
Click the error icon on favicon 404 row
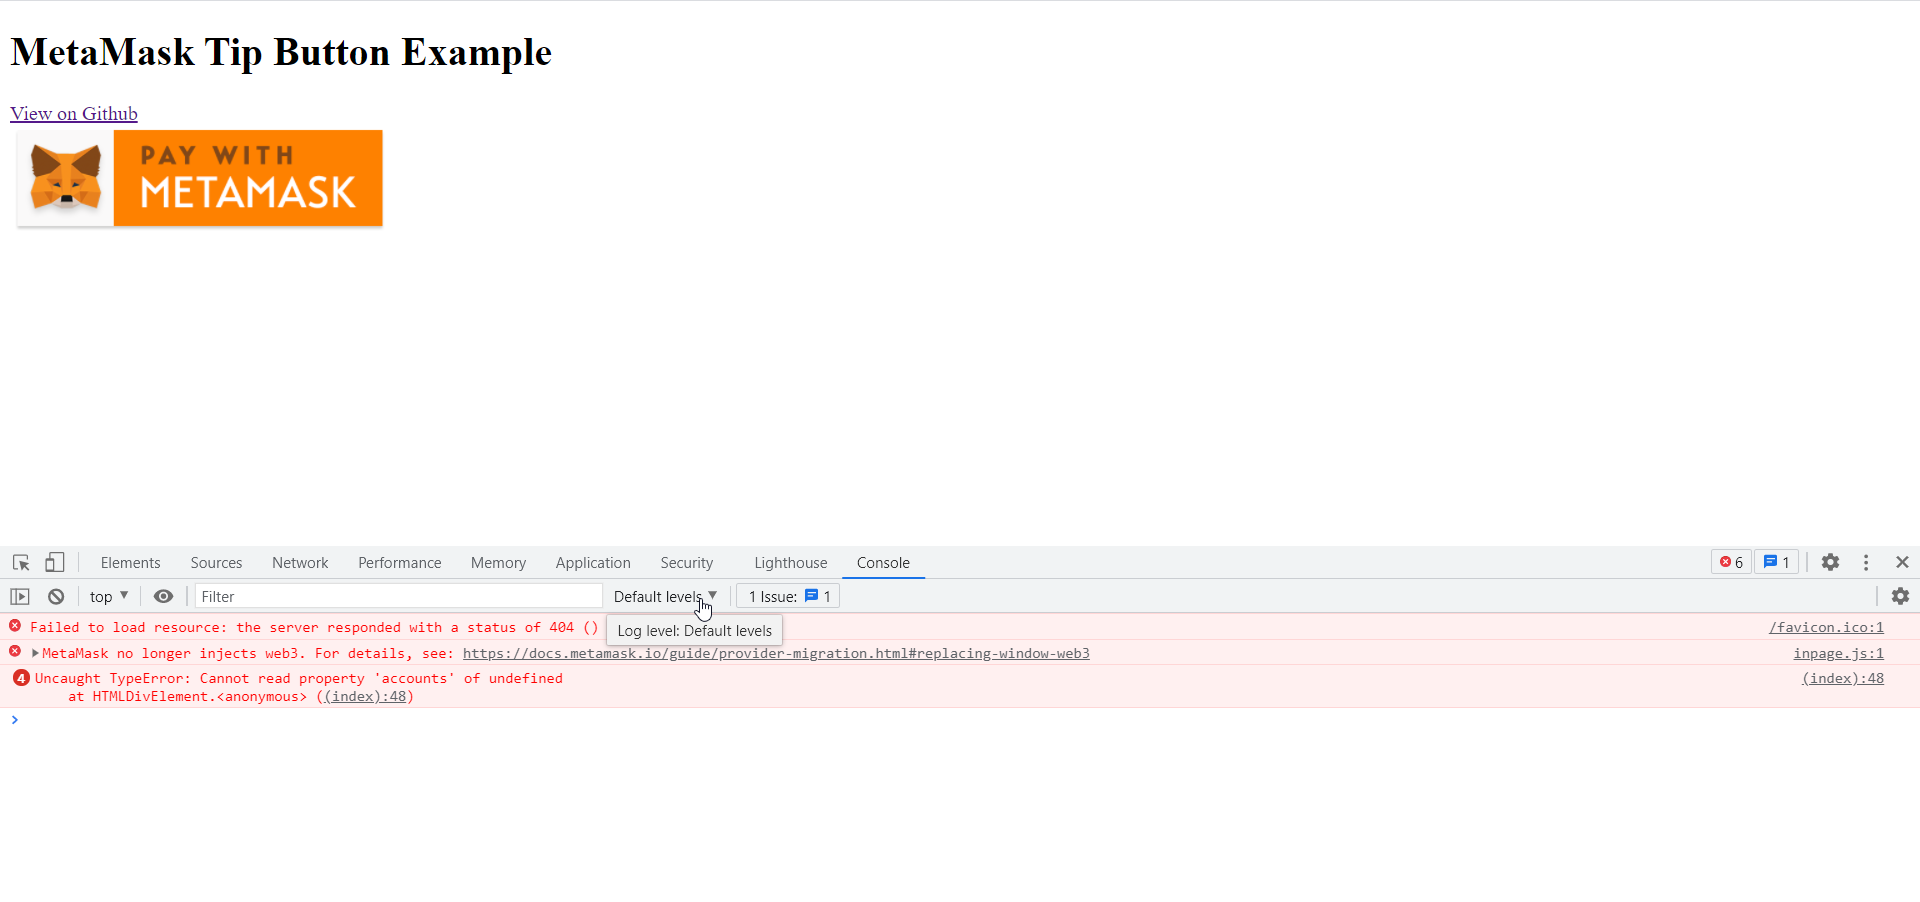pos(15,626)
